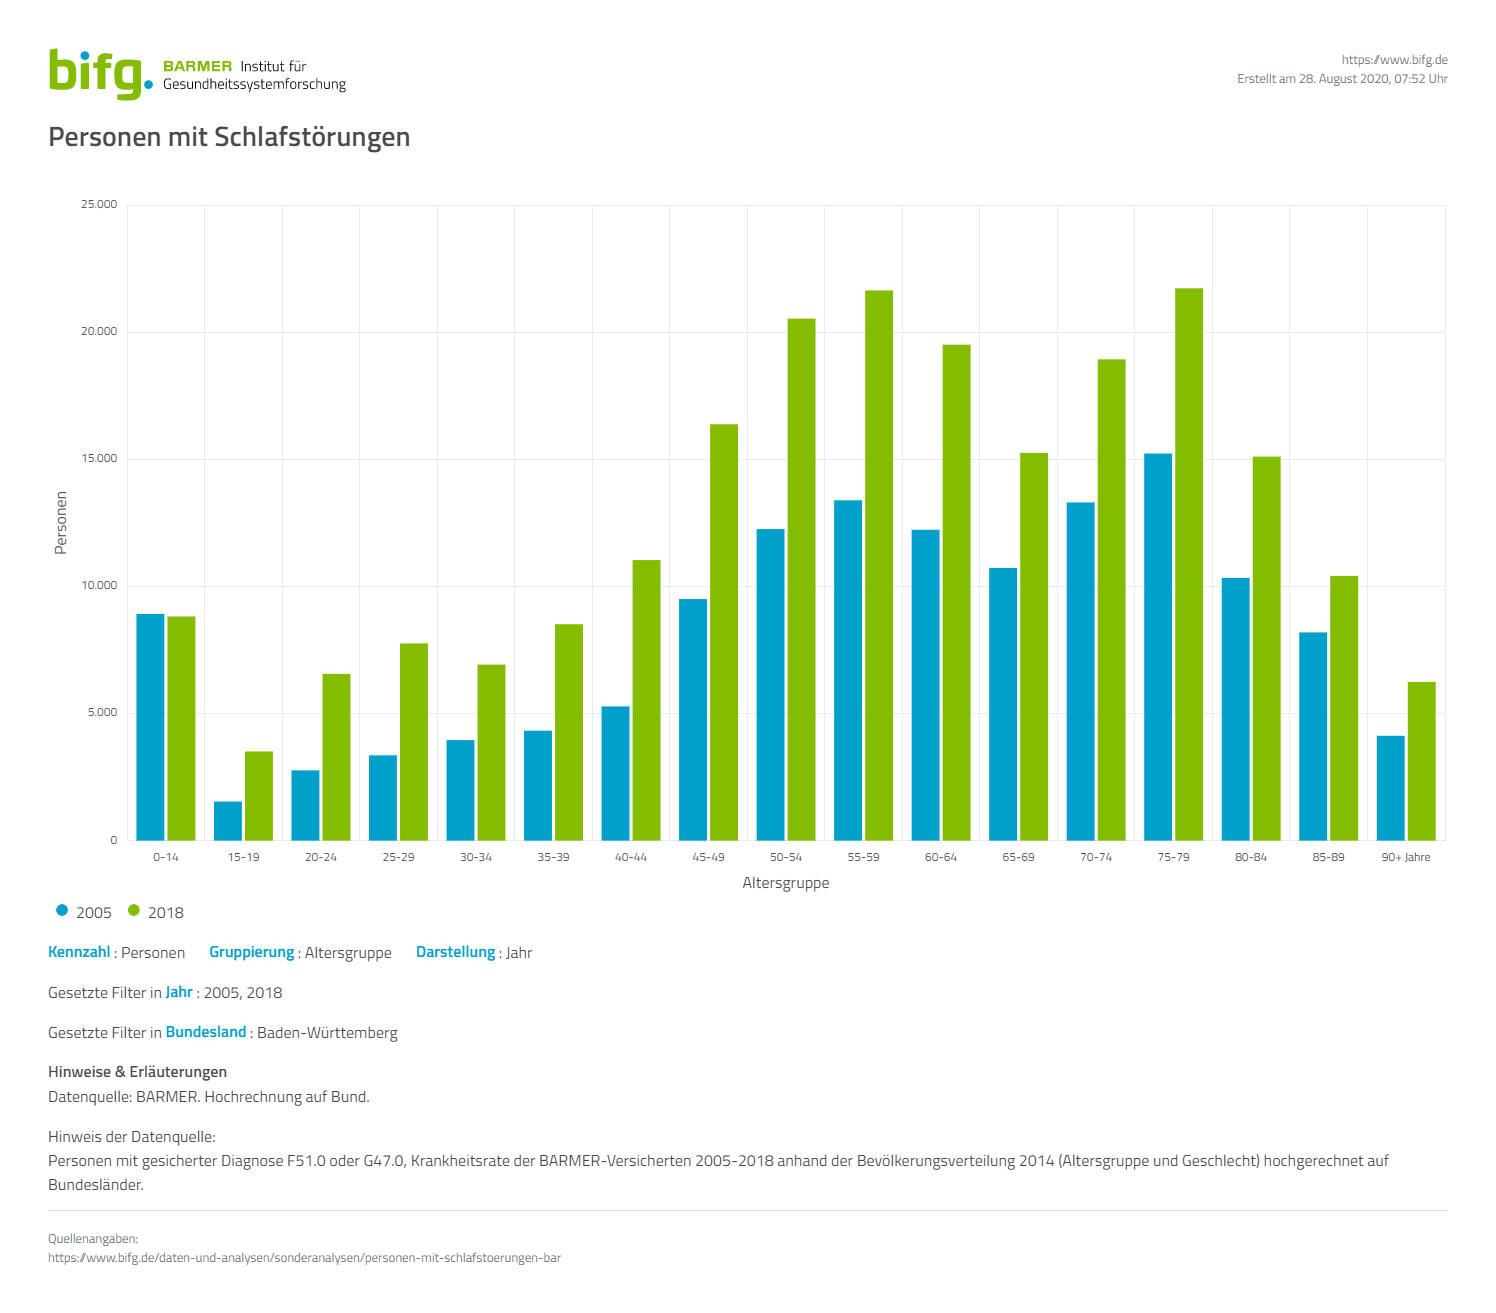Click the Kennzahl label
This screenshot has width=1496, height=1313.
click(79, 952)
